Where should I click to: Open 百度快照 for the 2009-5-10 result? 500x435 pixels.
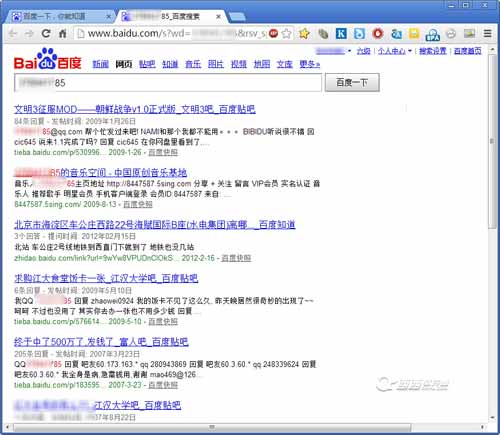(x=163, y=321)
